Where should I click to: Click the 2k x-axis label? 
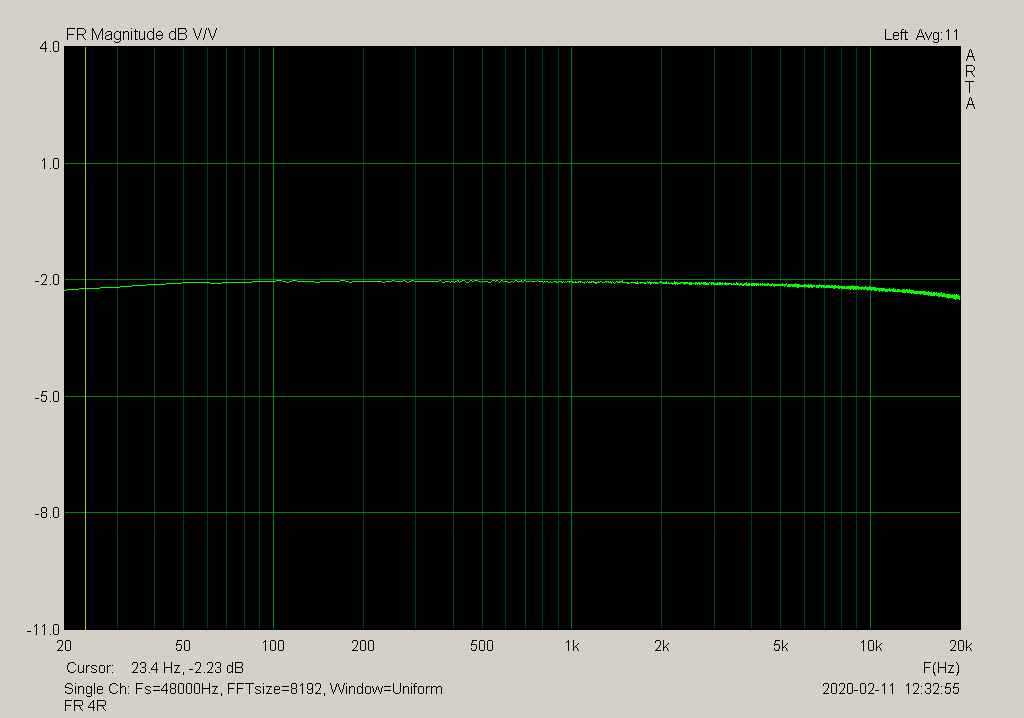coord(662,646)
